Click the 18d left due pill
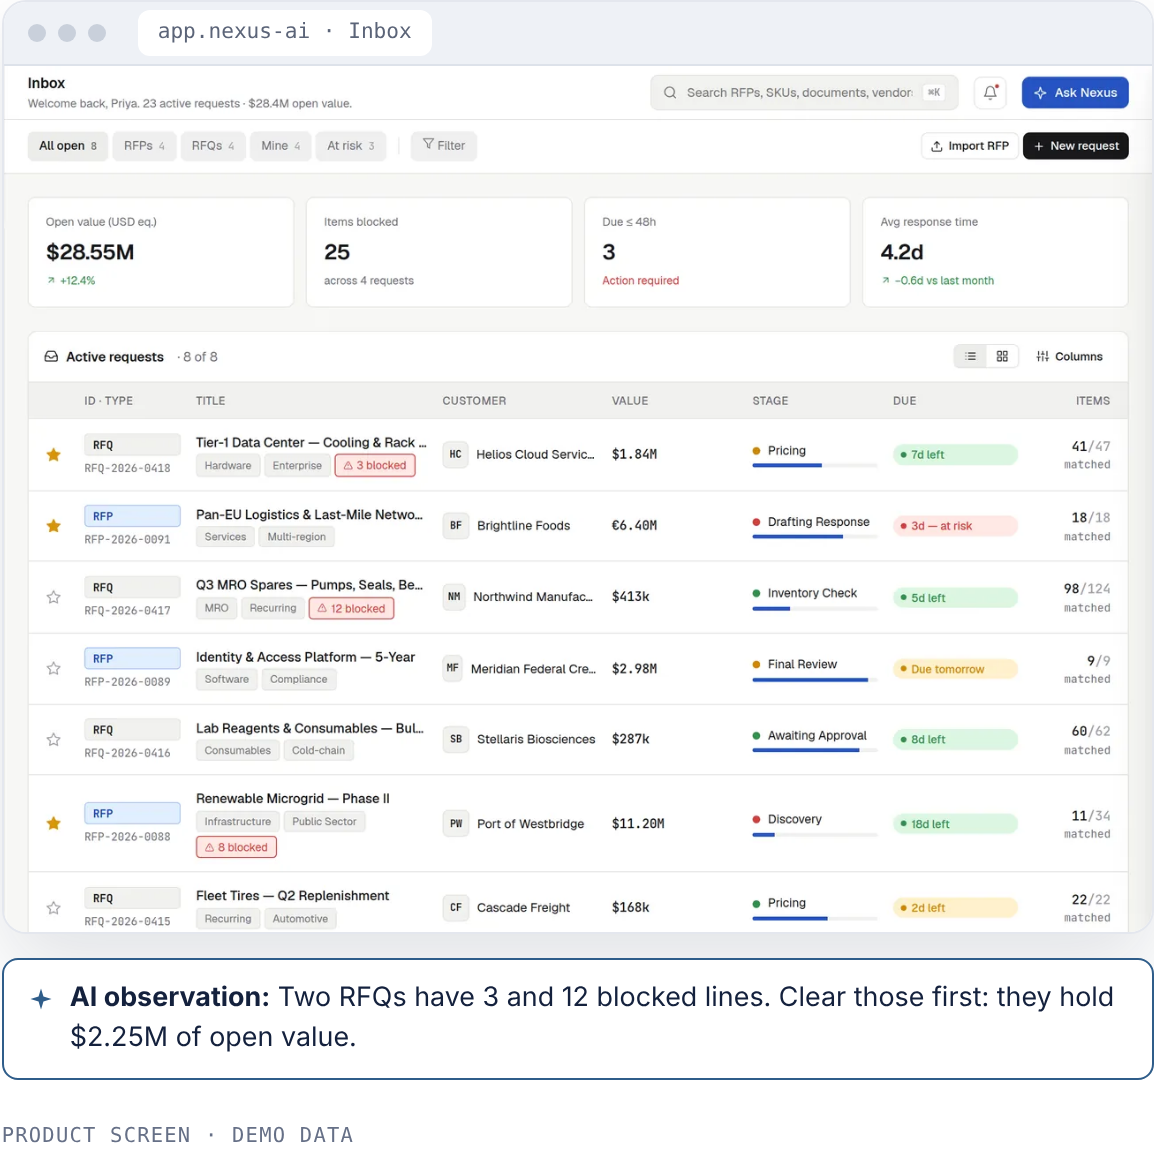The image size is (1154, 1154). (955, 824)
